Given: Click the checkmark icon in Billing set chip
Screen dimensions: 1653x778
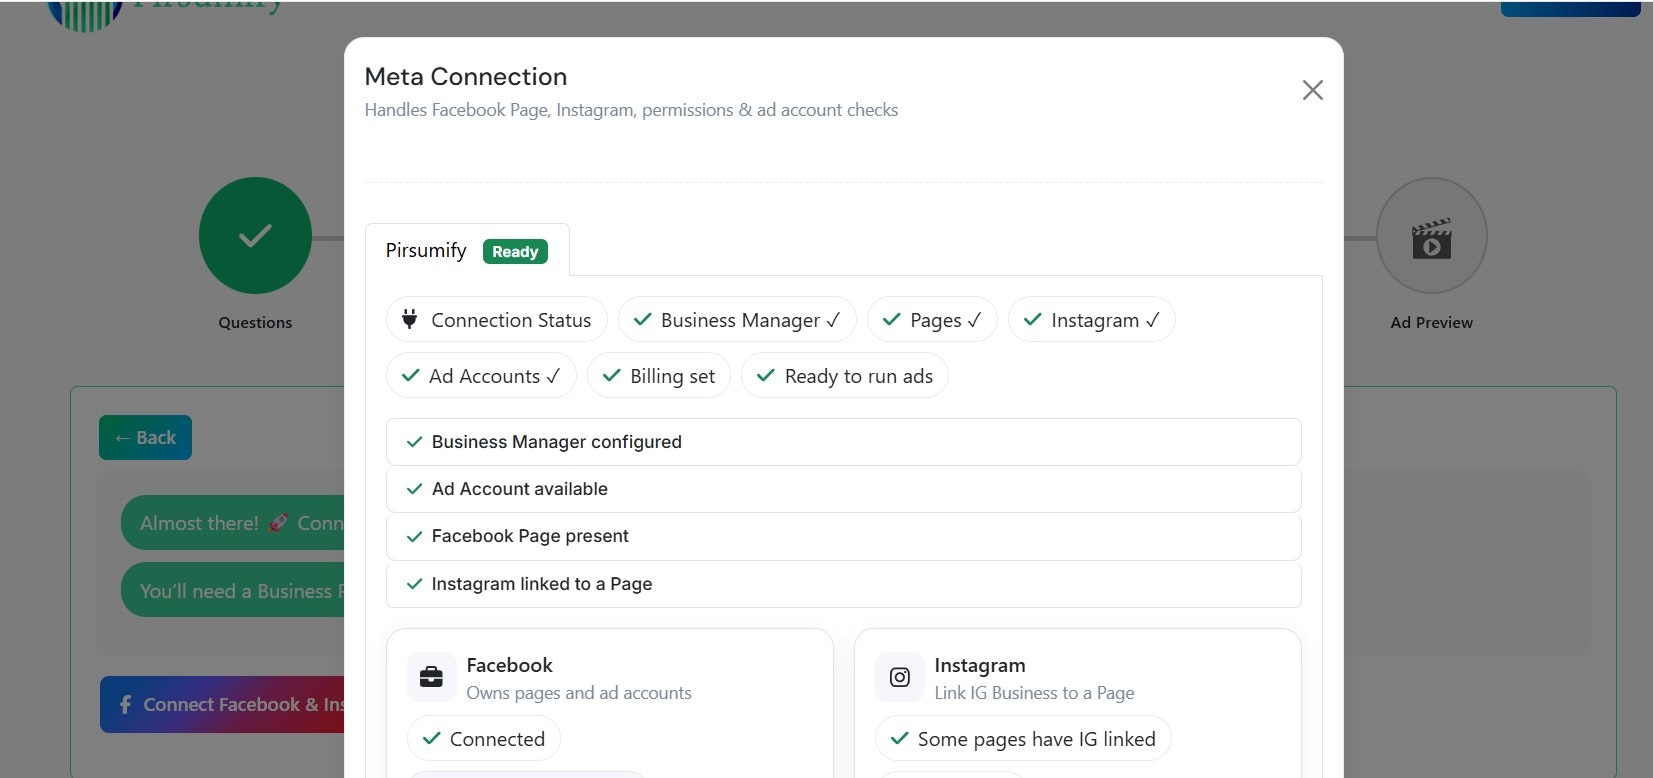Looking at the screenshot, I should point(611,376).
